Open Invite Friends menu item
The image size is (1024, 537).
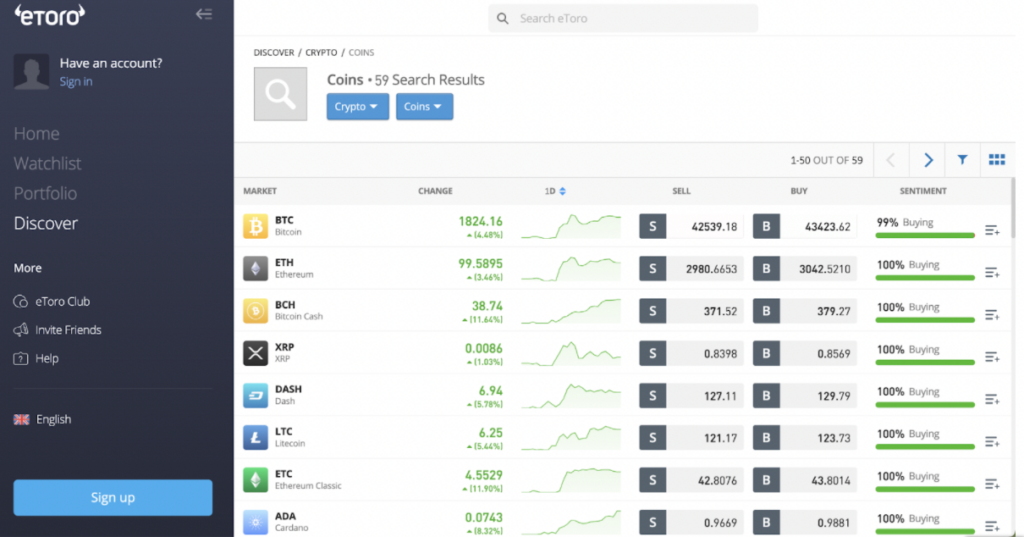(57, 330)
